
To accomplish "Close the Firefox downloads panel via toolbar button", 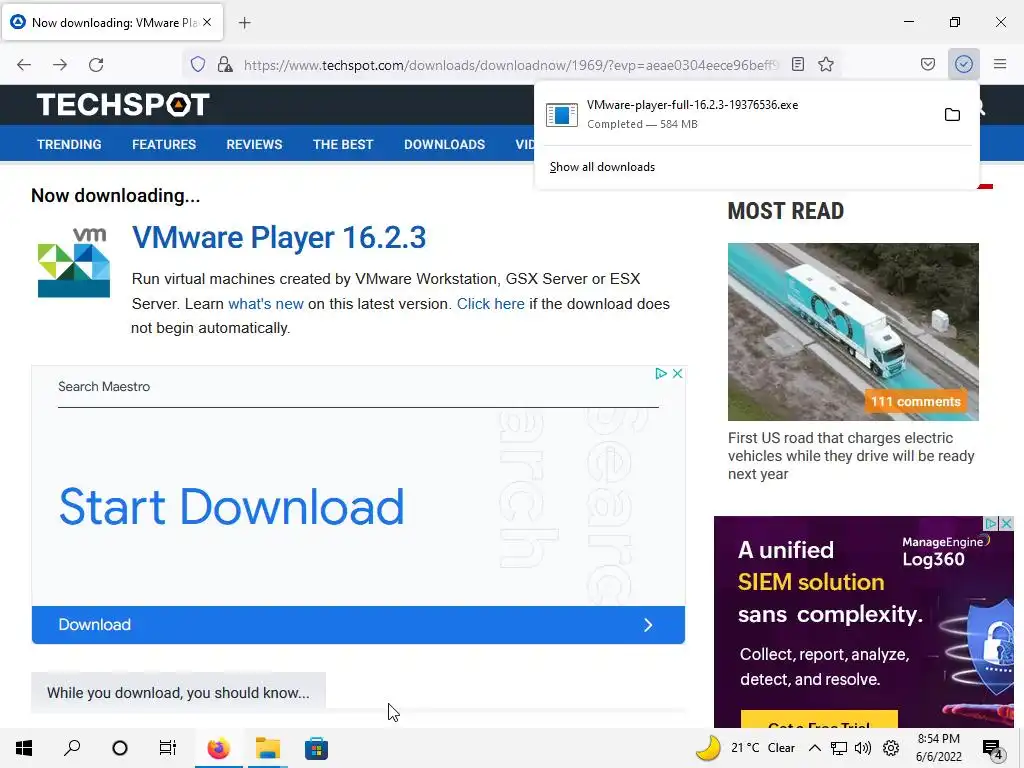I will pos(963,64).
